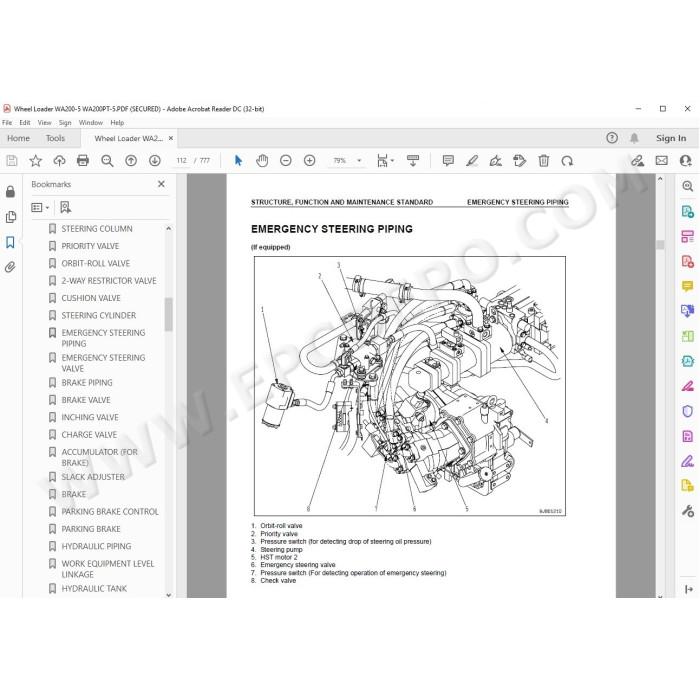Image resolution: width=700 pixels, height=700 pixels.
Task: Open the Window menu
Action: point(91,123)
